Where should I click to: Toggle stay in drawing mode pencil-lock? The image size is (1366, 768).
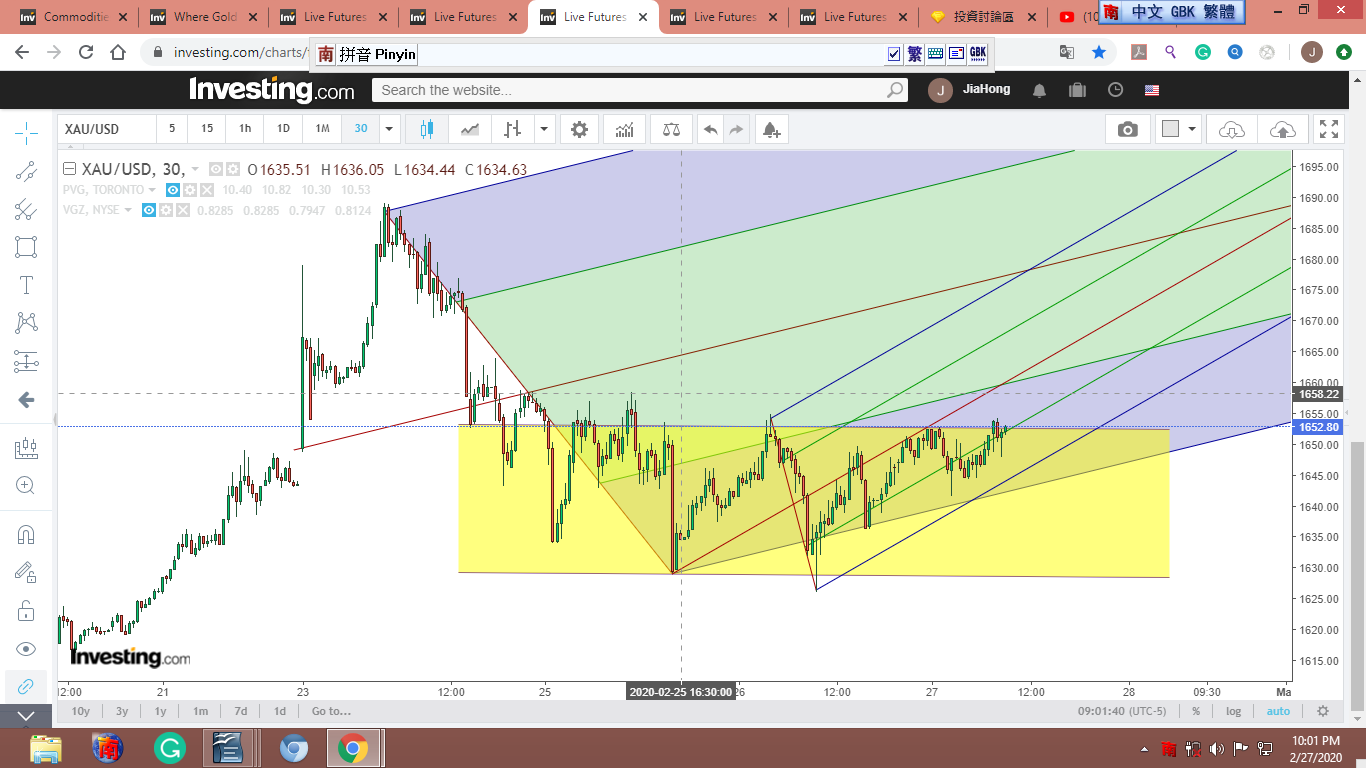click(x=26, y=572)
